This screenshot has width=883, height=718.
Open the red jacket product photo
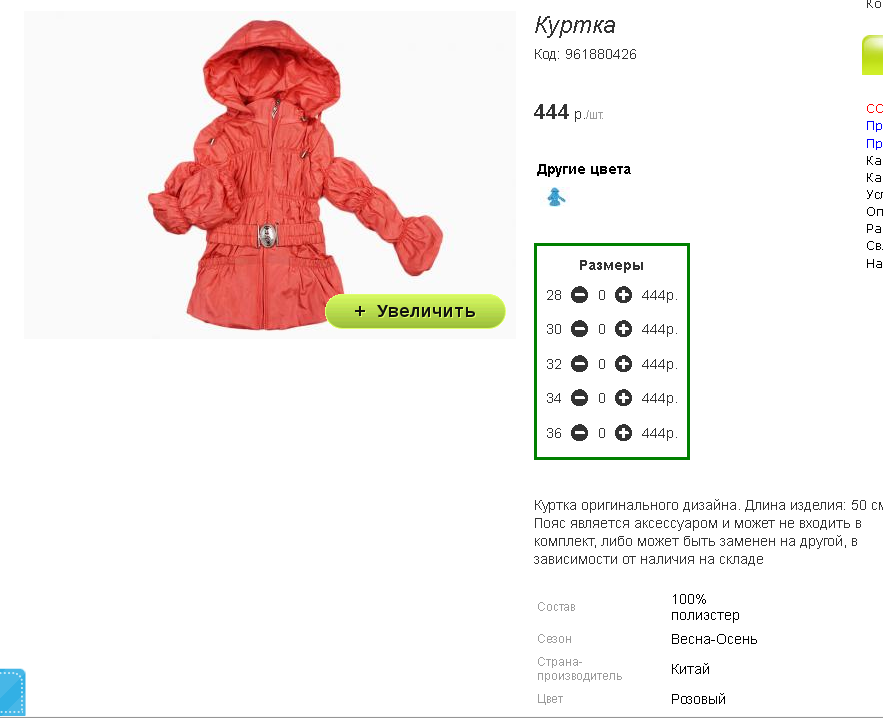[269, 175]
